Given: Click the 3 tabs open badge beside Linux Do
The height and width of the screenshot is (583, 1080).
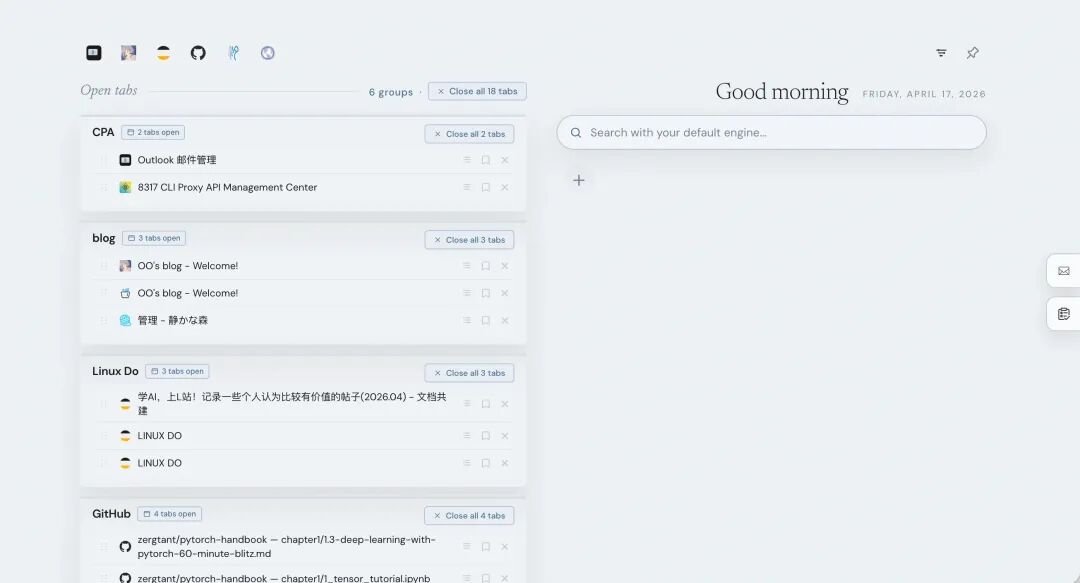Looking at the screenshot, I should pos(177,371).
